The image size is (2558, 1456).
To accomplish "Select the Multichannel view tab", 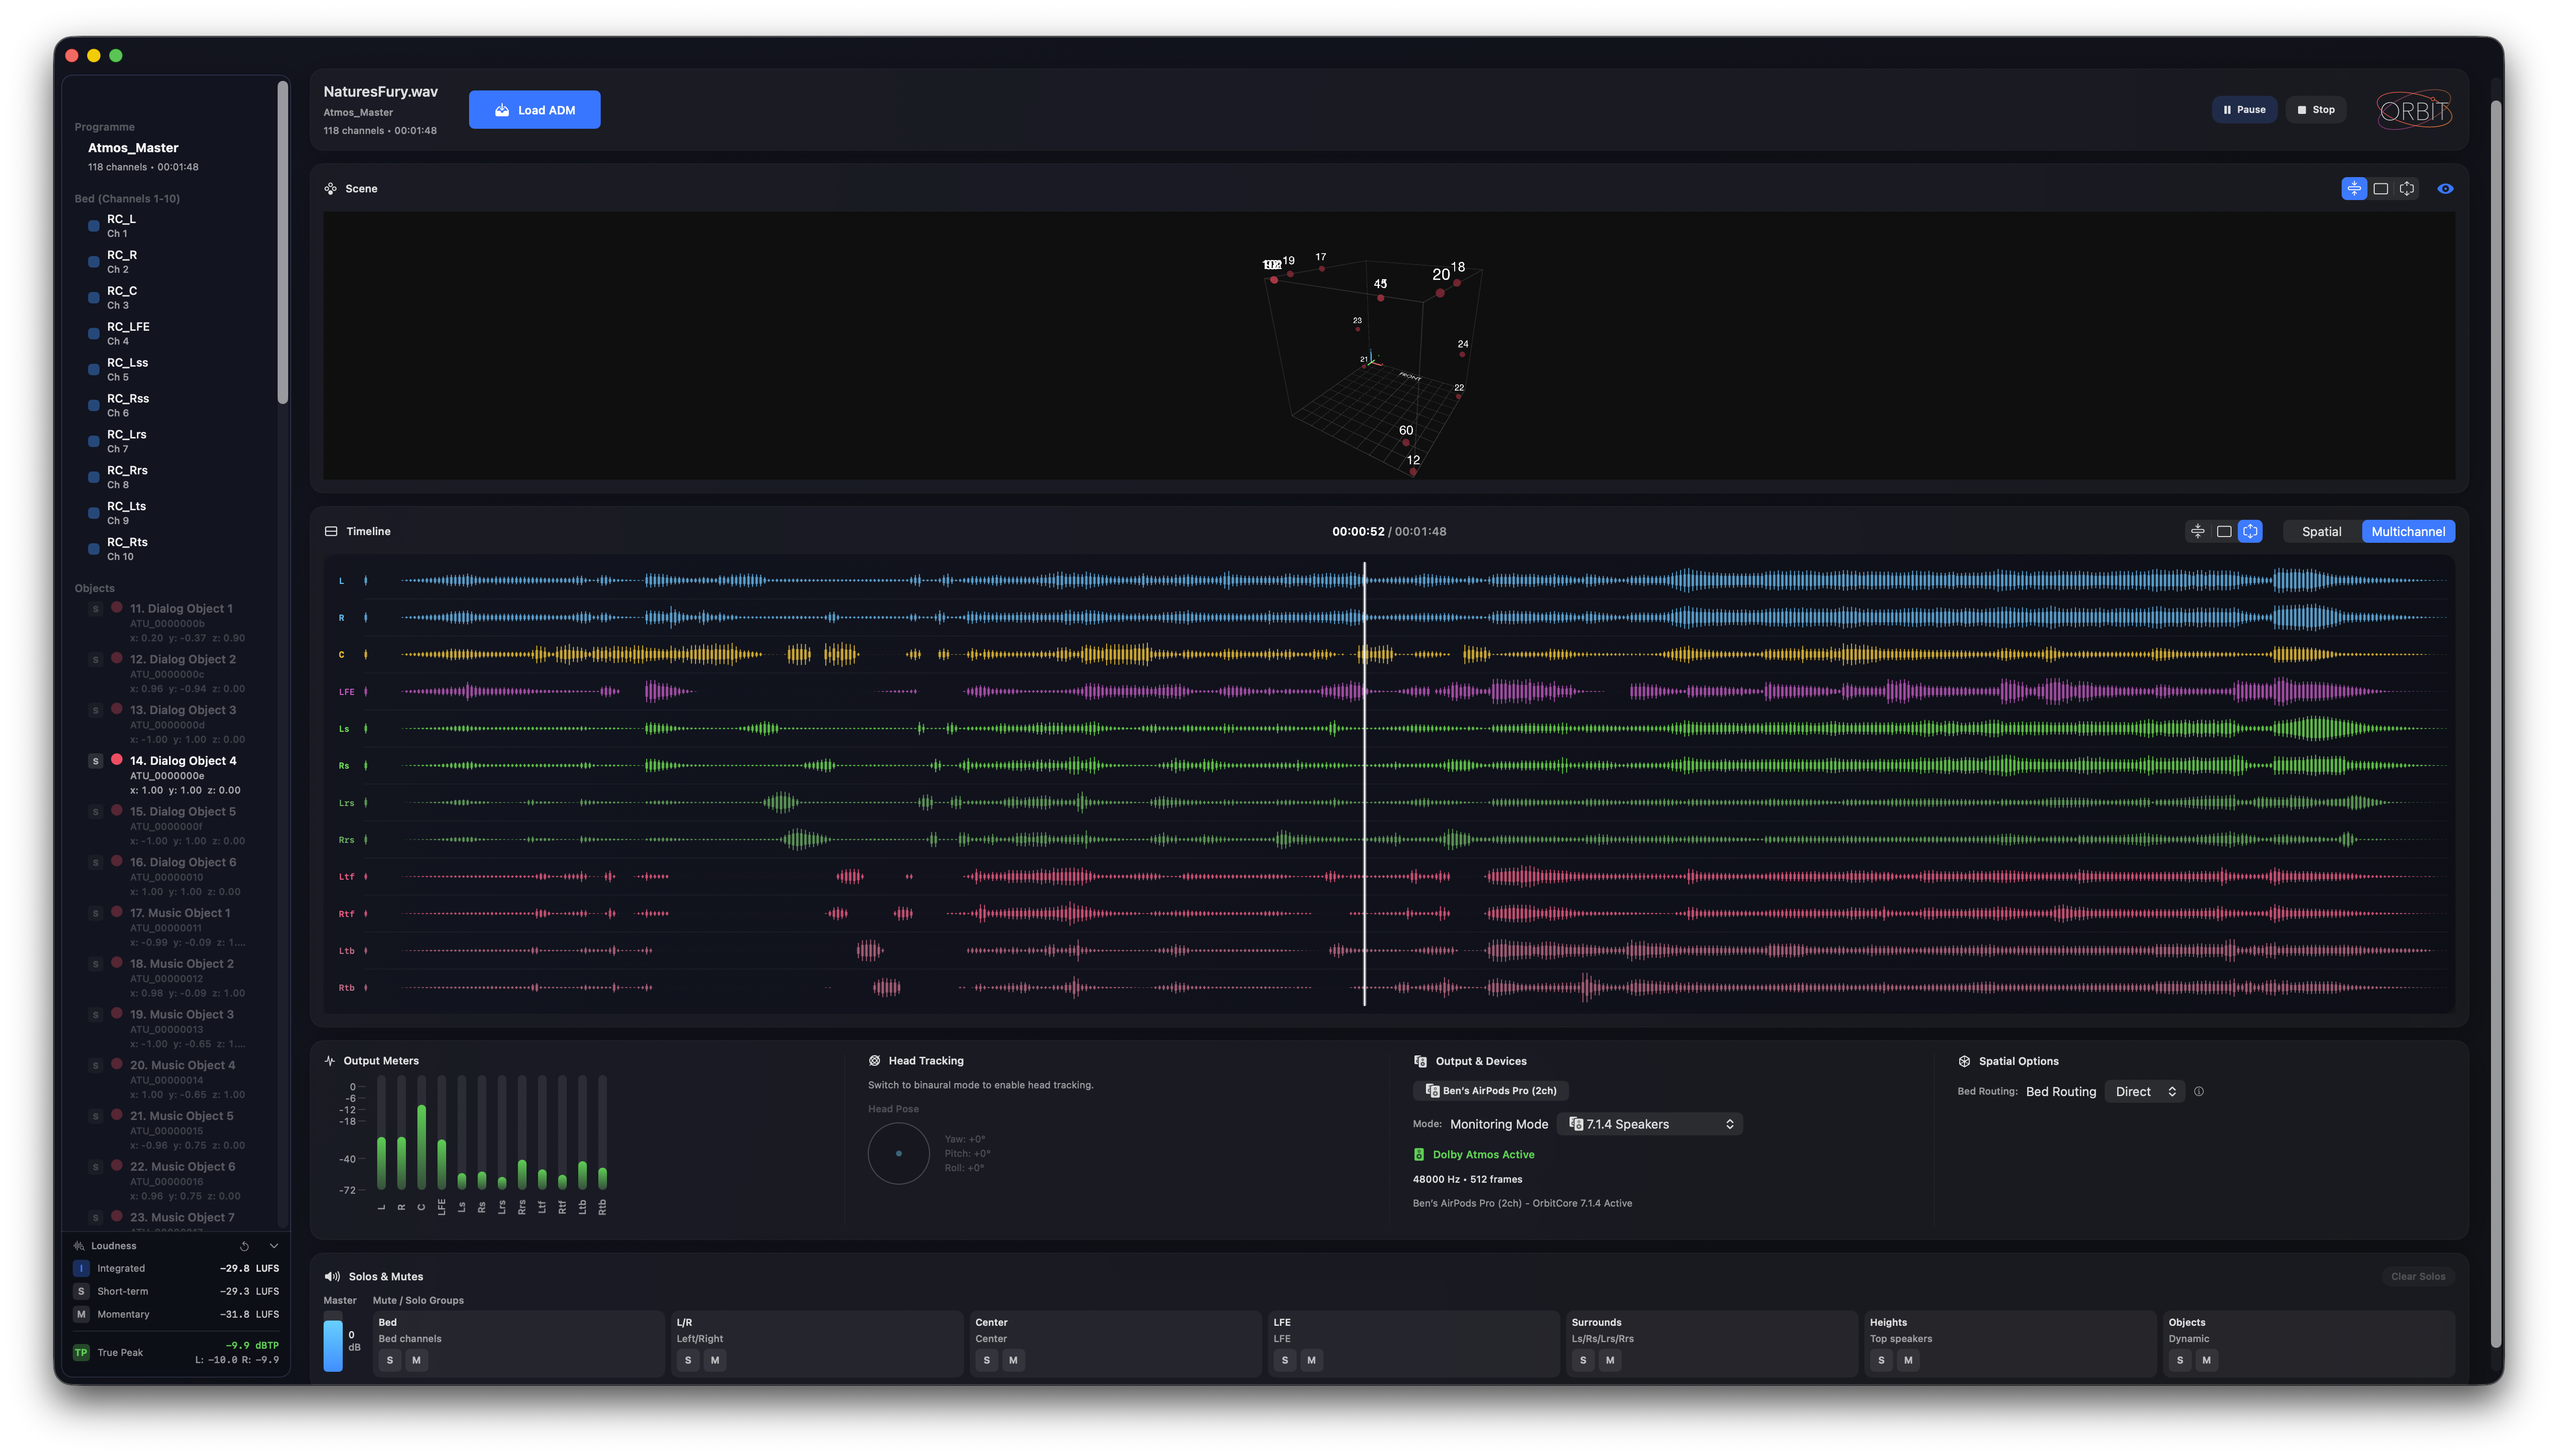I will pos(2408,531).
